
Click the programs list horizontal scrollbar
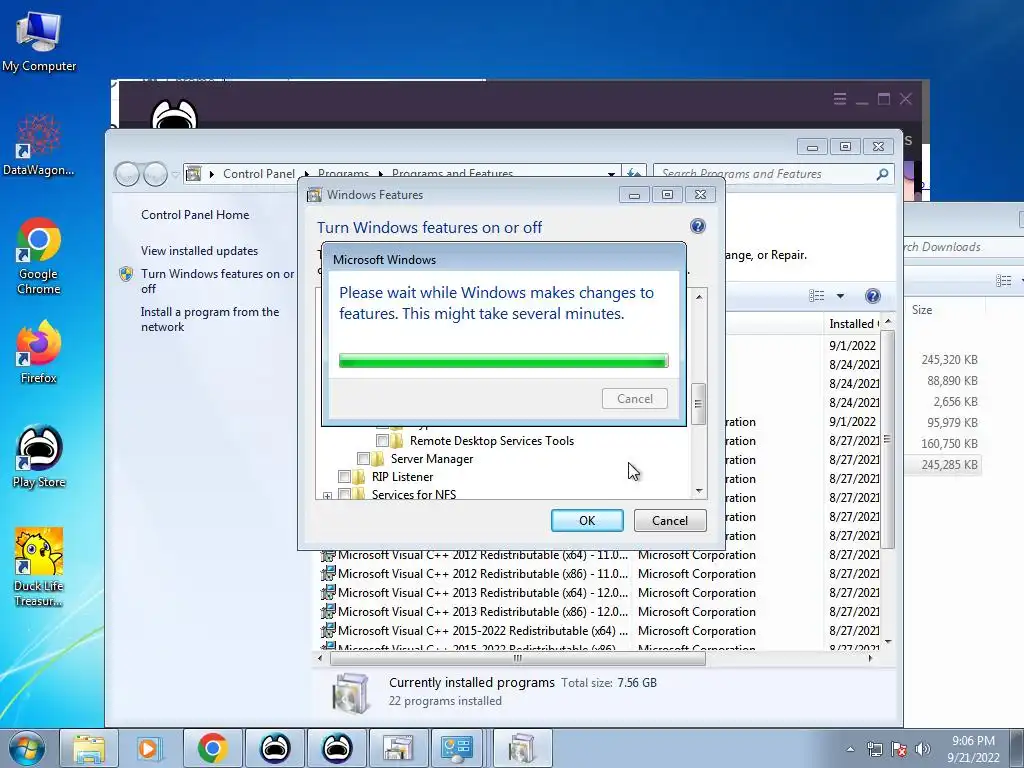pos(518,658)
